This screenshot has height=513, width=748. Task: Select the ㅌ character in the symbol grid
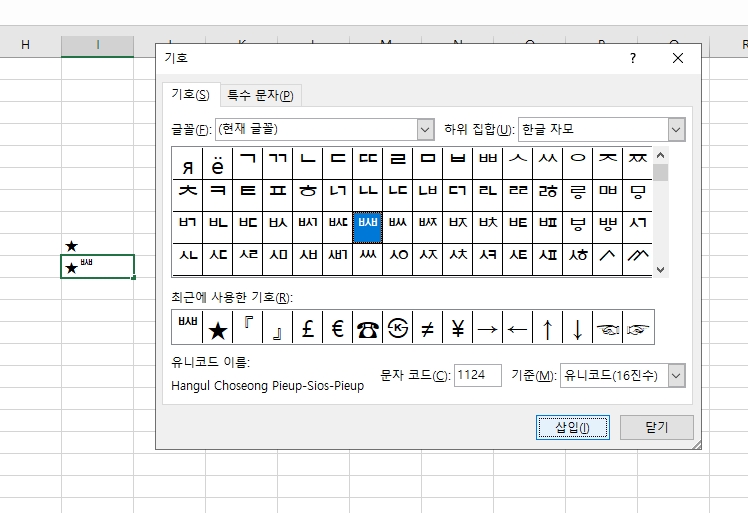(x=248, y=195)
